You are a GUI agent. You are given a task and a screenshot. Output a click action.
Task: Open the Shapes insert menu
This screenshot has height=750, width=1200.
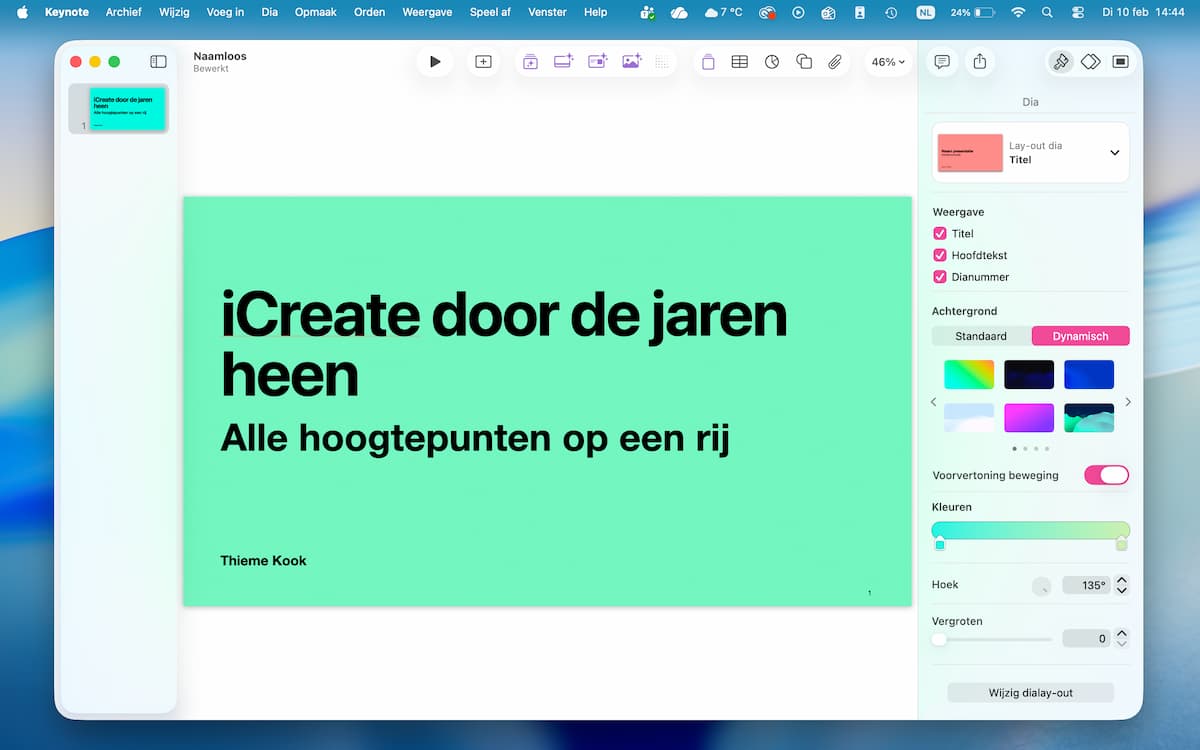pyautogui.click(x=804, y=62)
